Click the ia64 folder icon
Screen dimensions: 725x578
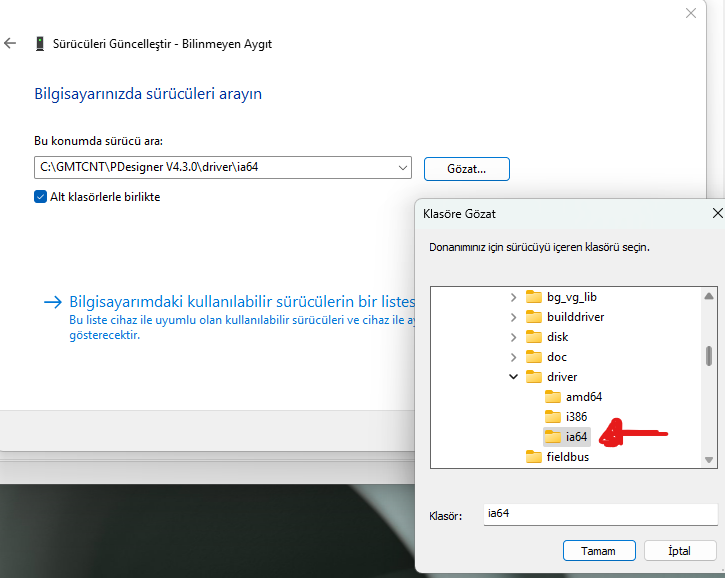pos(553,436)
